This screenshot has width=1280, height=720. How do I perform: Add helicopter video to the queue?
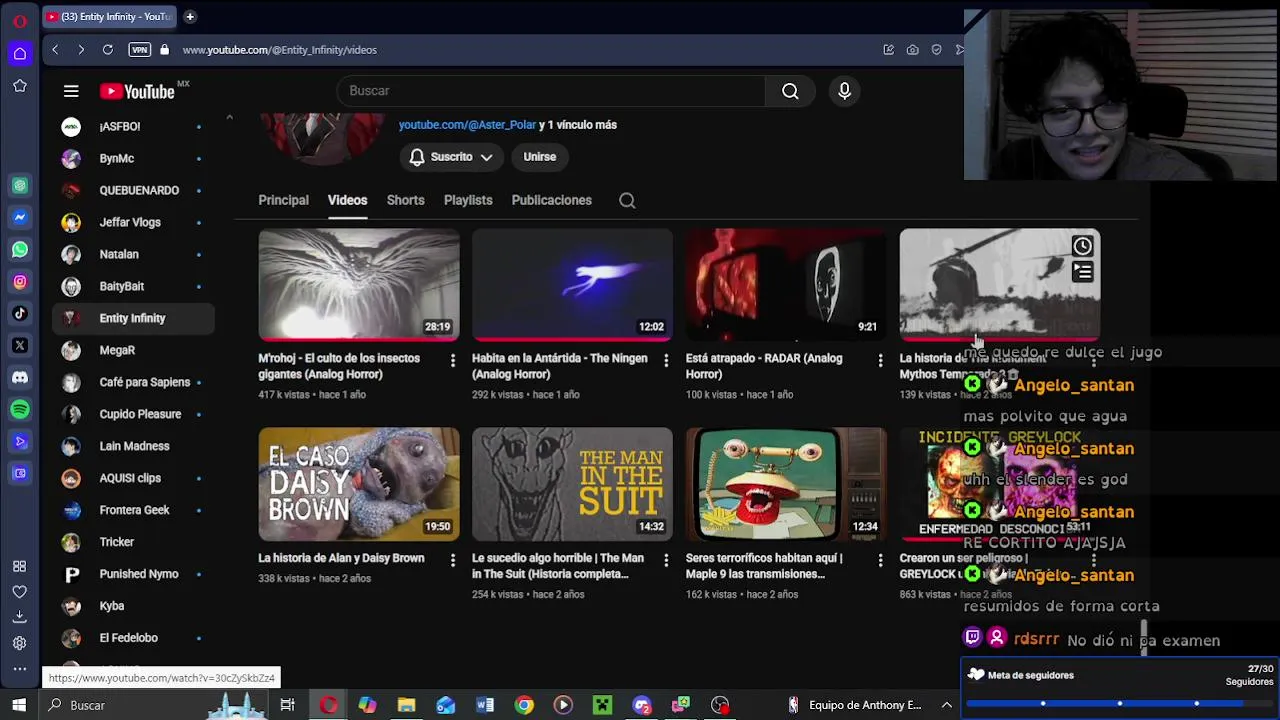pos(1083,272)
